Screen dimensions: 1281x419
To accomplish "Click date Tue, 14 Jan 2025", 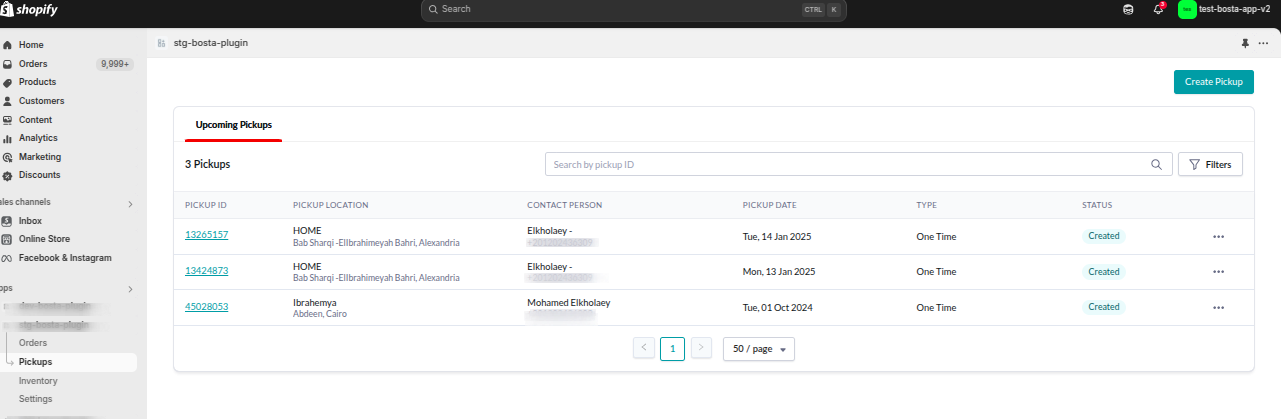I will [779, 236].
